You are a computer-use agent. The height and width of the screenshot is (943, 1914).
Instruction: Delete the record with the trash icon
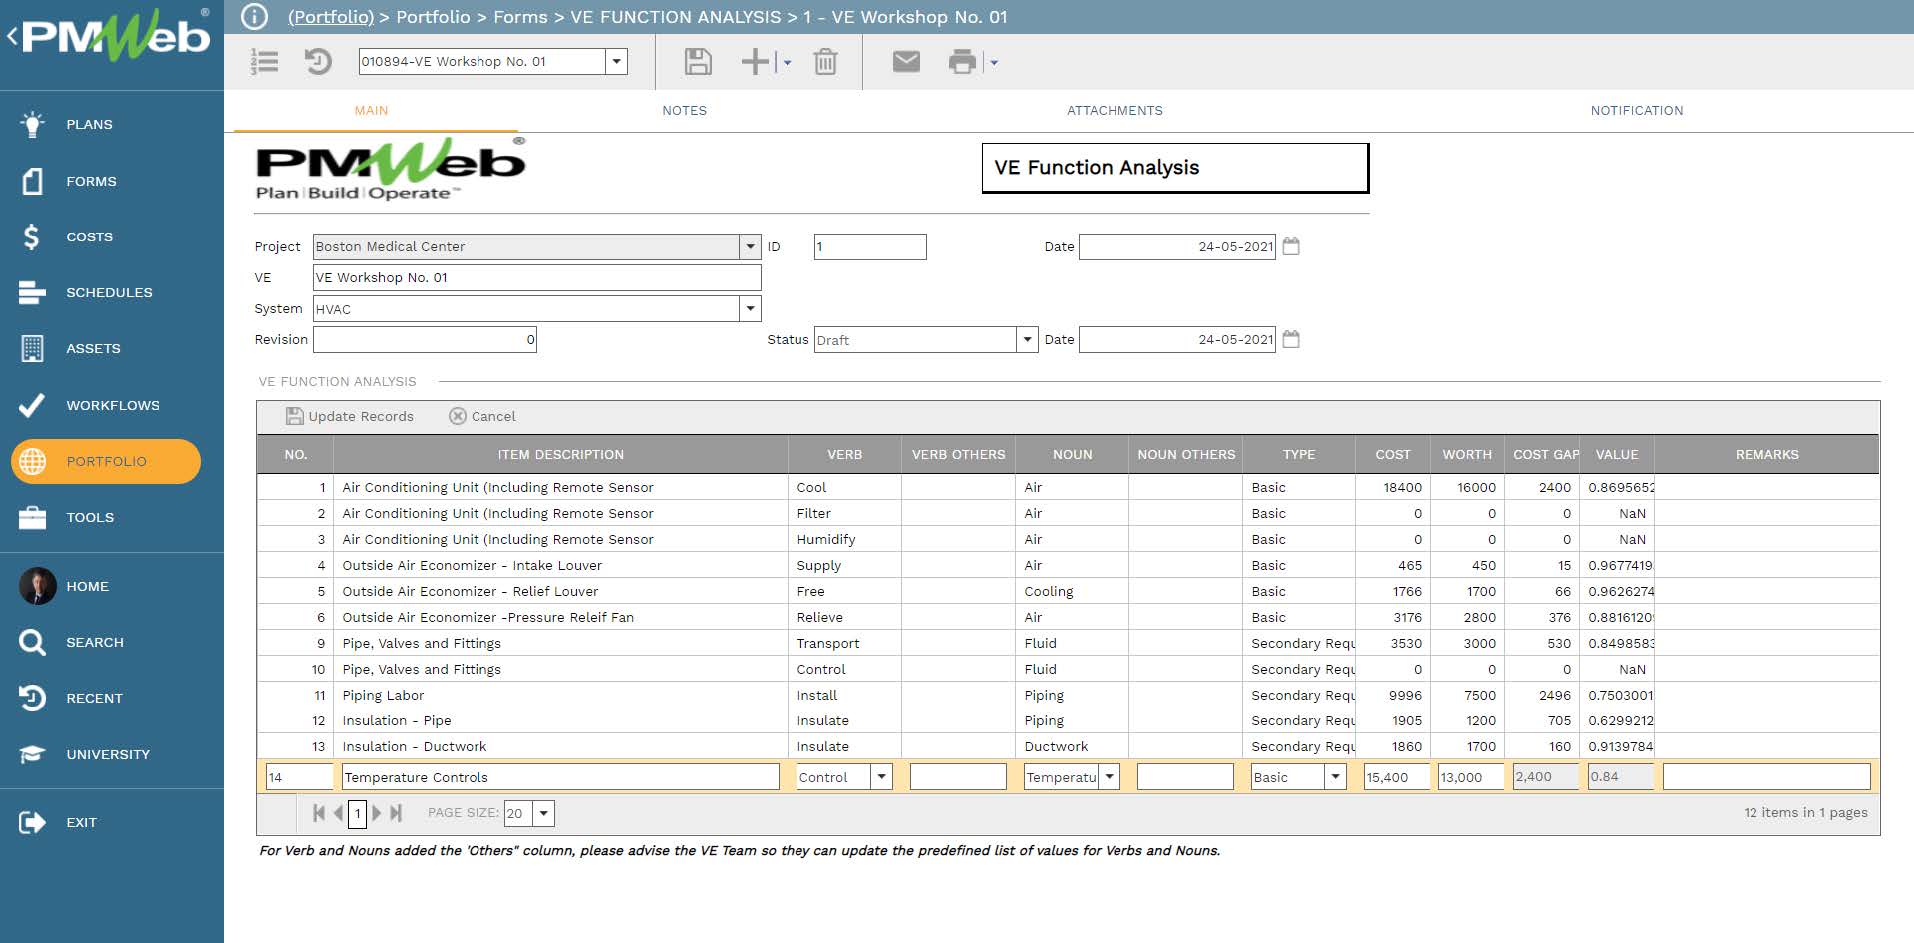pos(824,61)
